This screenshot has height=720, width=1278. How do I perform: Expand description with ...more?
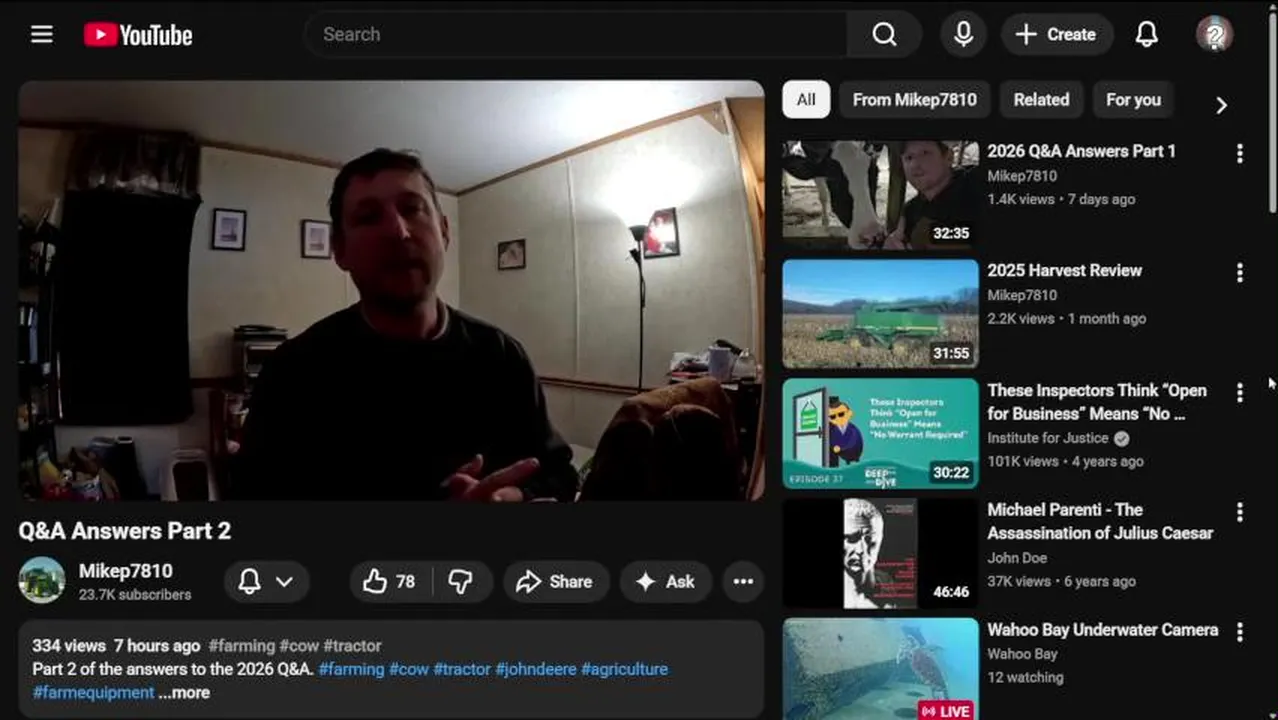tap(184, 693)
